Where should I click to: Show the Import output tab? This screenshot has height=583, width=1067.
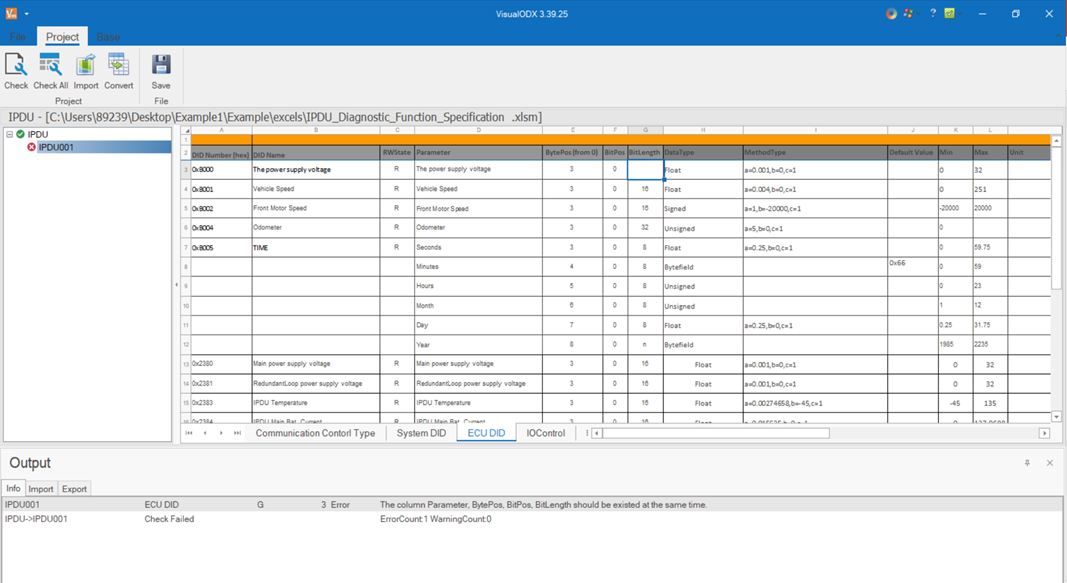coord(41,488)
